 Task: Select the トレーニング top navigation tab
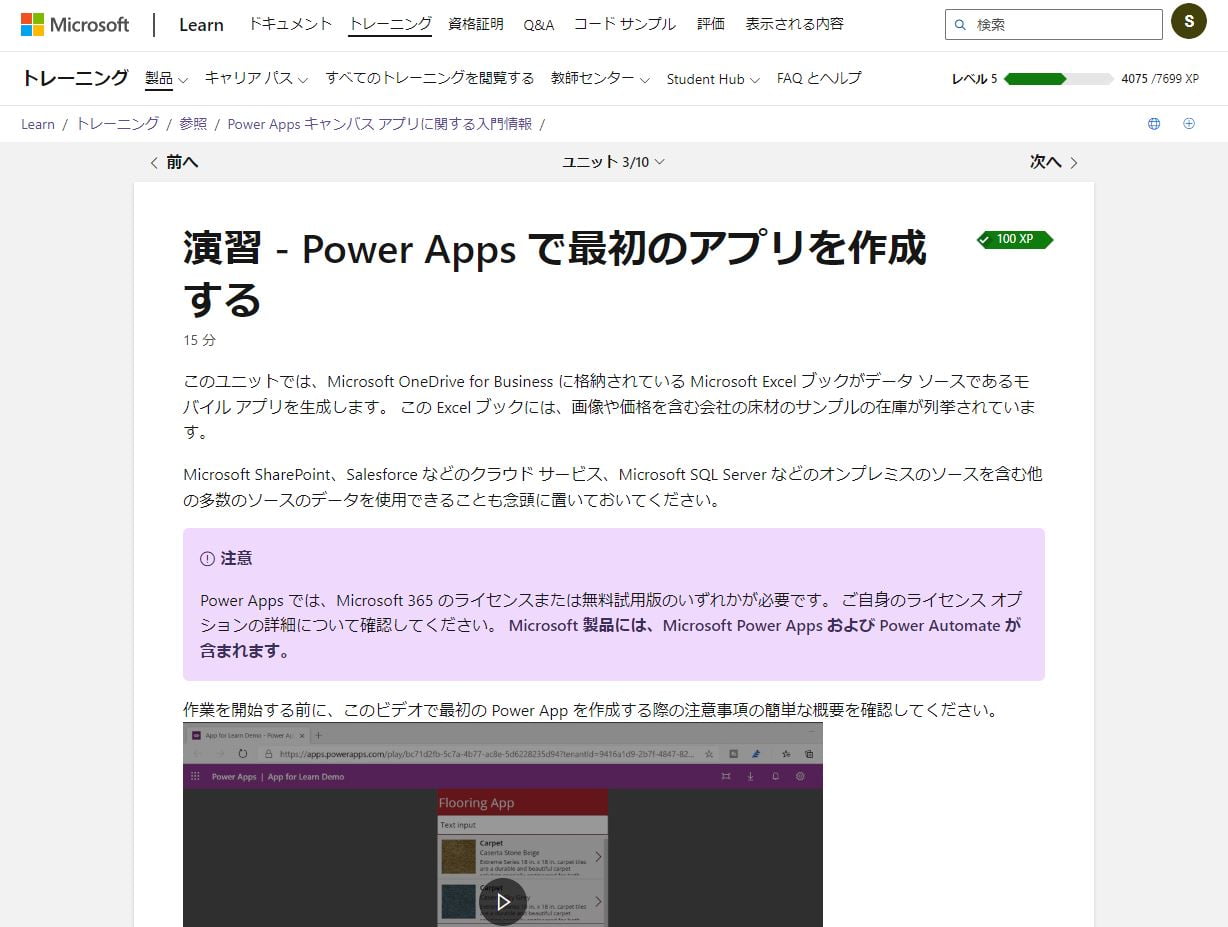pos(390,24)
